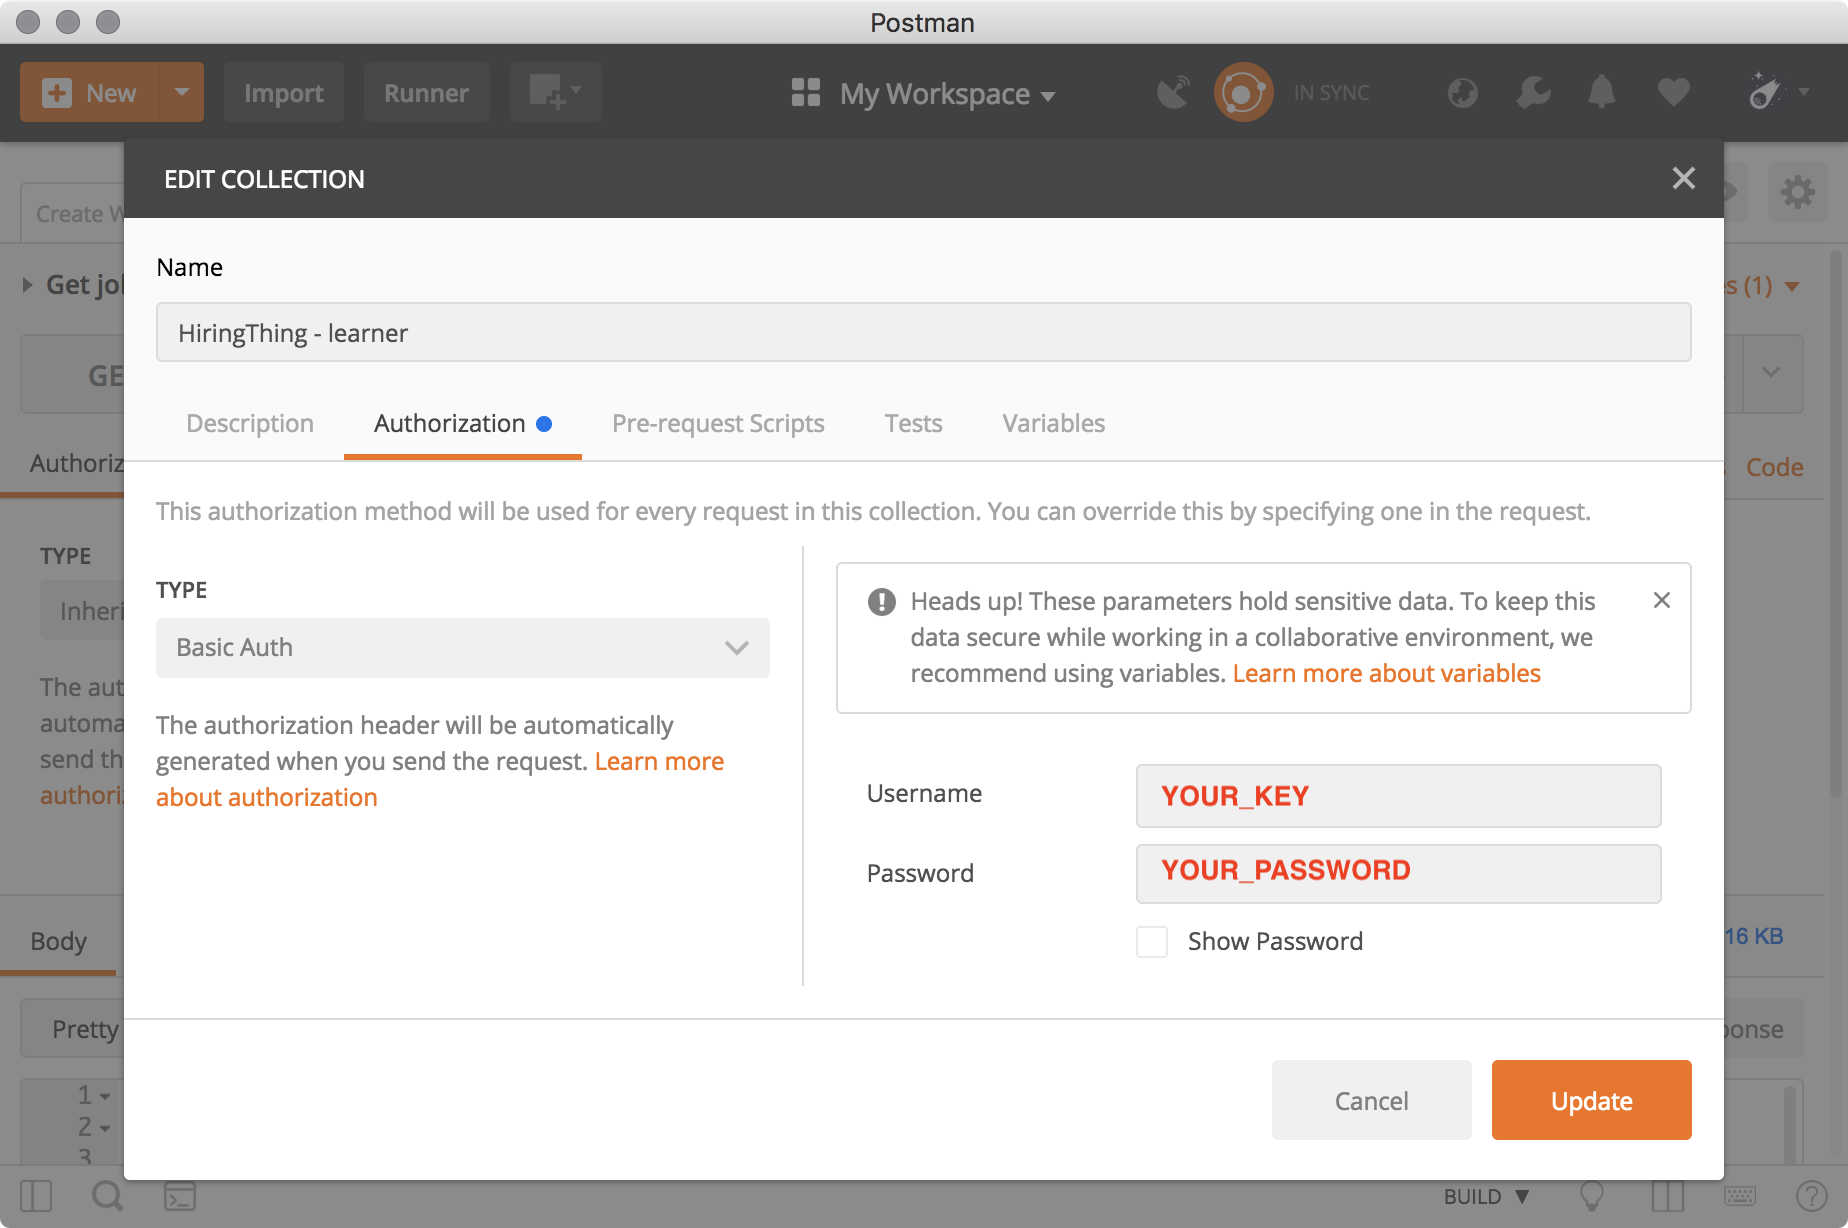Image resolution: width=1848 pixels, height=1228 pixels.
Task: Open the BUILD mode dropdown
Action: coord(1486,1196)
